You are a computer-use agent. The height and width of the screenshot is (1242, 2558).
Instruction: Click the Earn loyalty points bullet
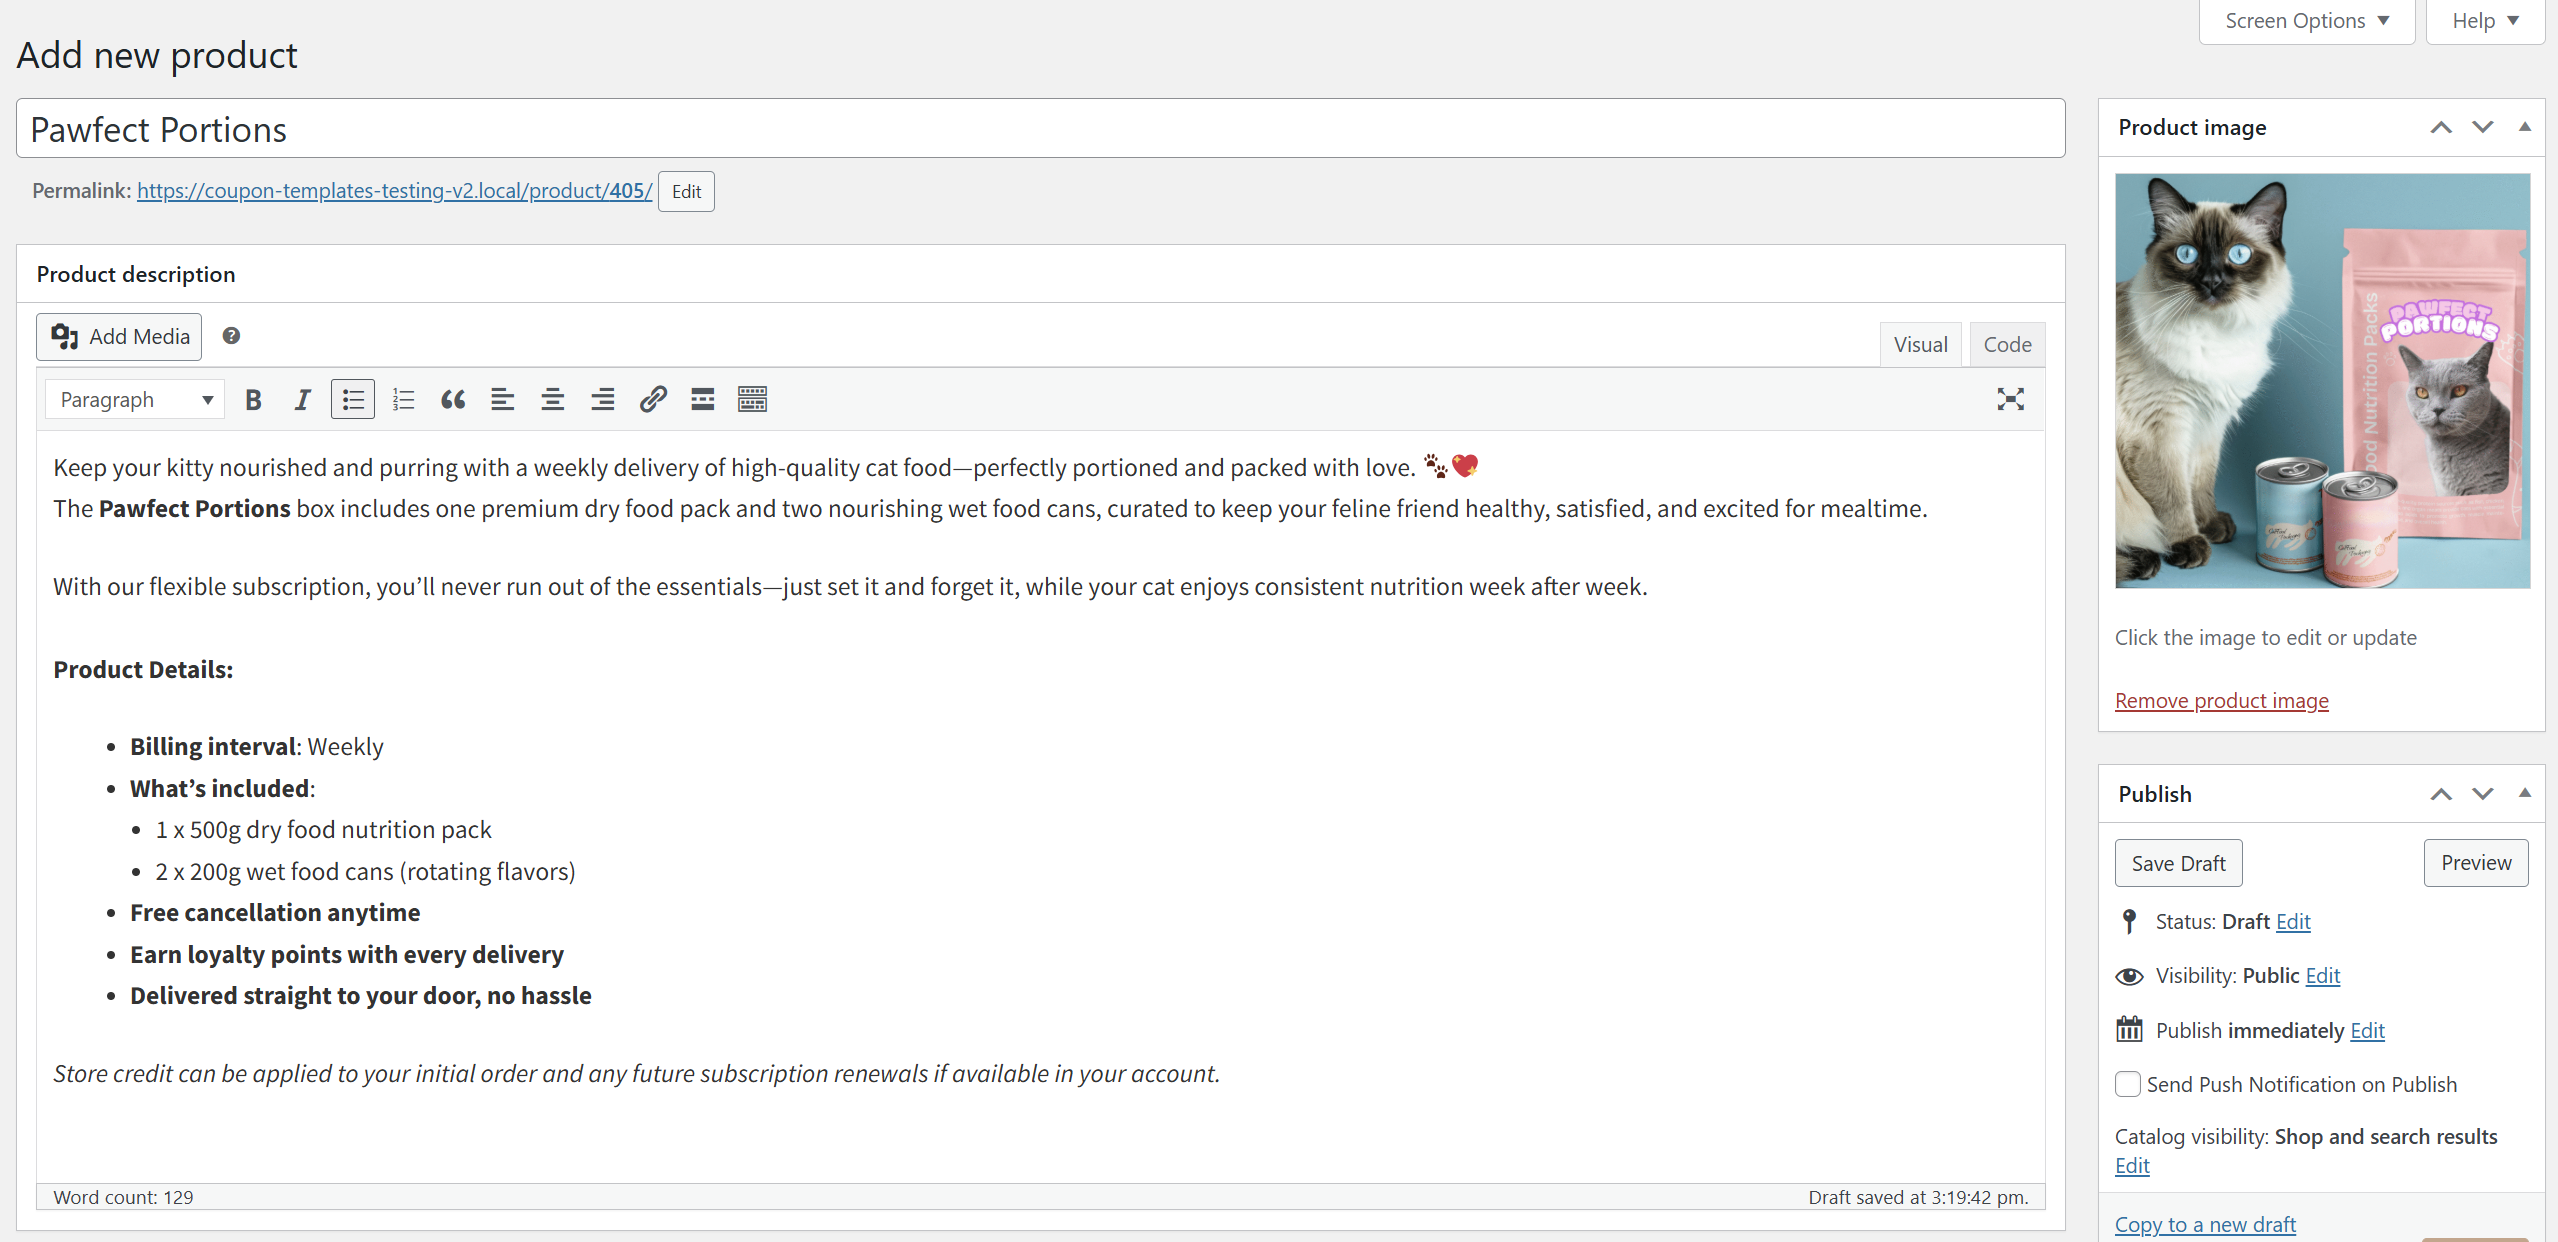tap(347, 955)
